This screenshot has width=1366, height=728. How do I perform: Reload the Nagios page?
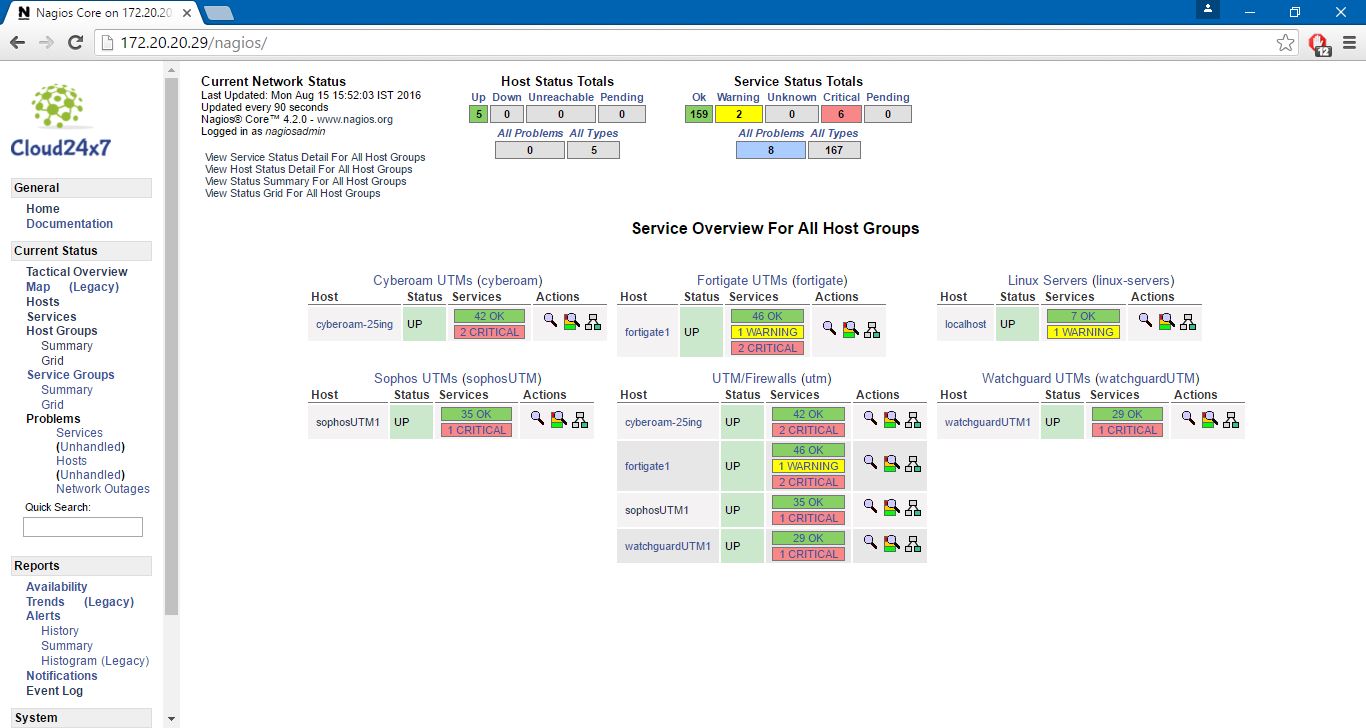(75, 43)
